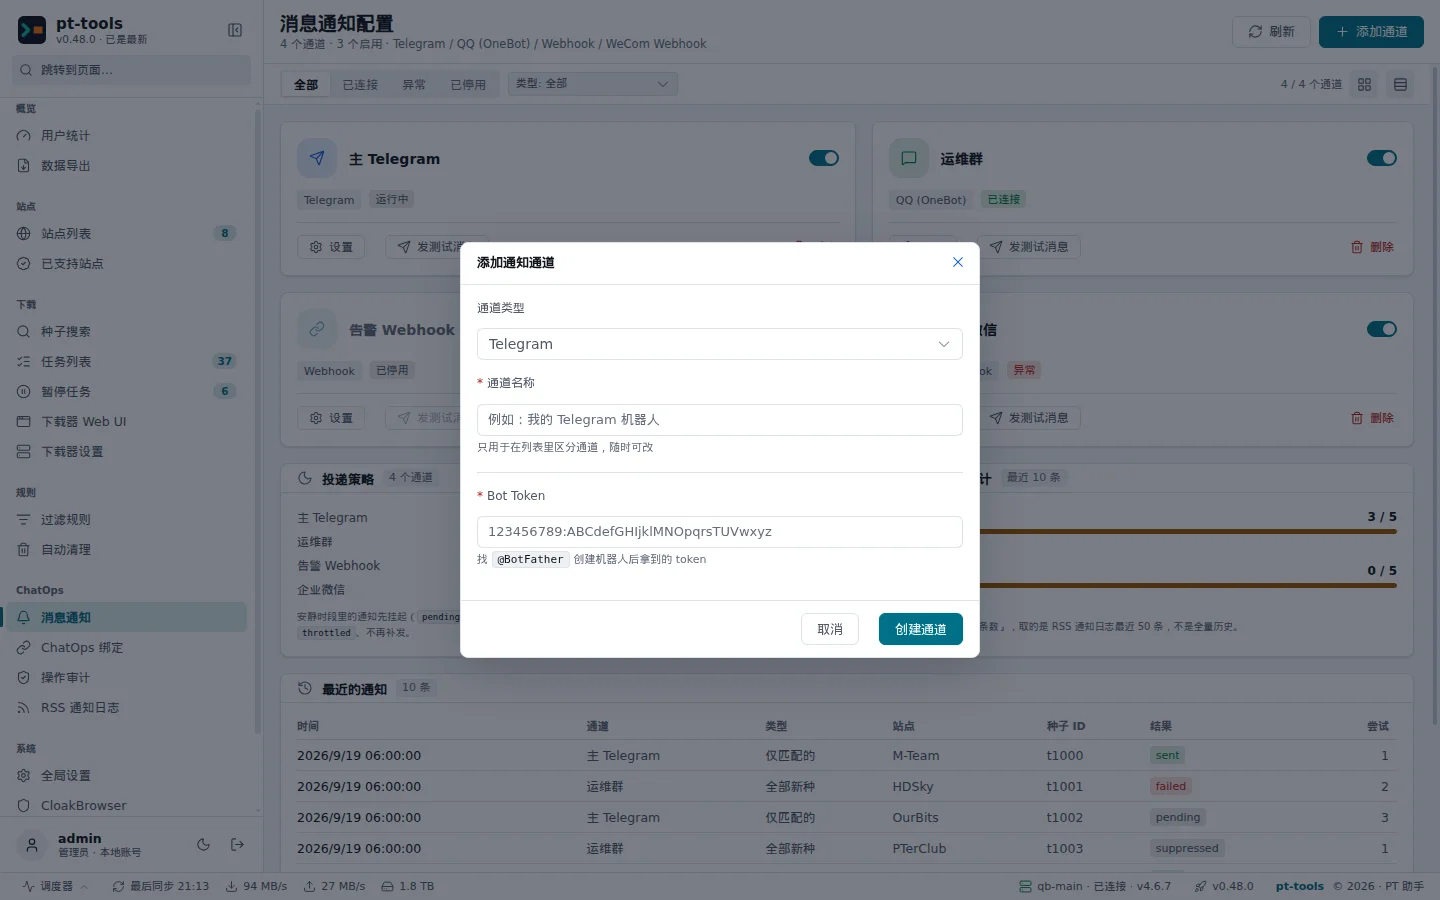Open the channel type Telegram dropdown
The height and width of the screenshot is (900, 1440).
(719, 344)
